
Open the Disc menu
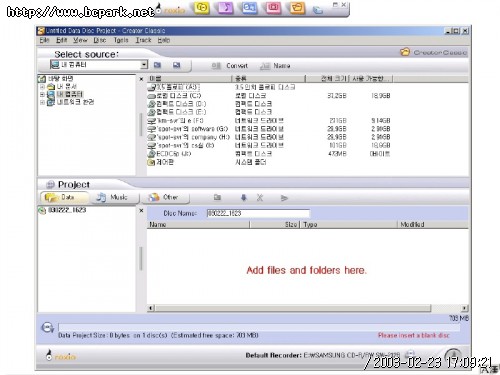[x=100, y=40]
